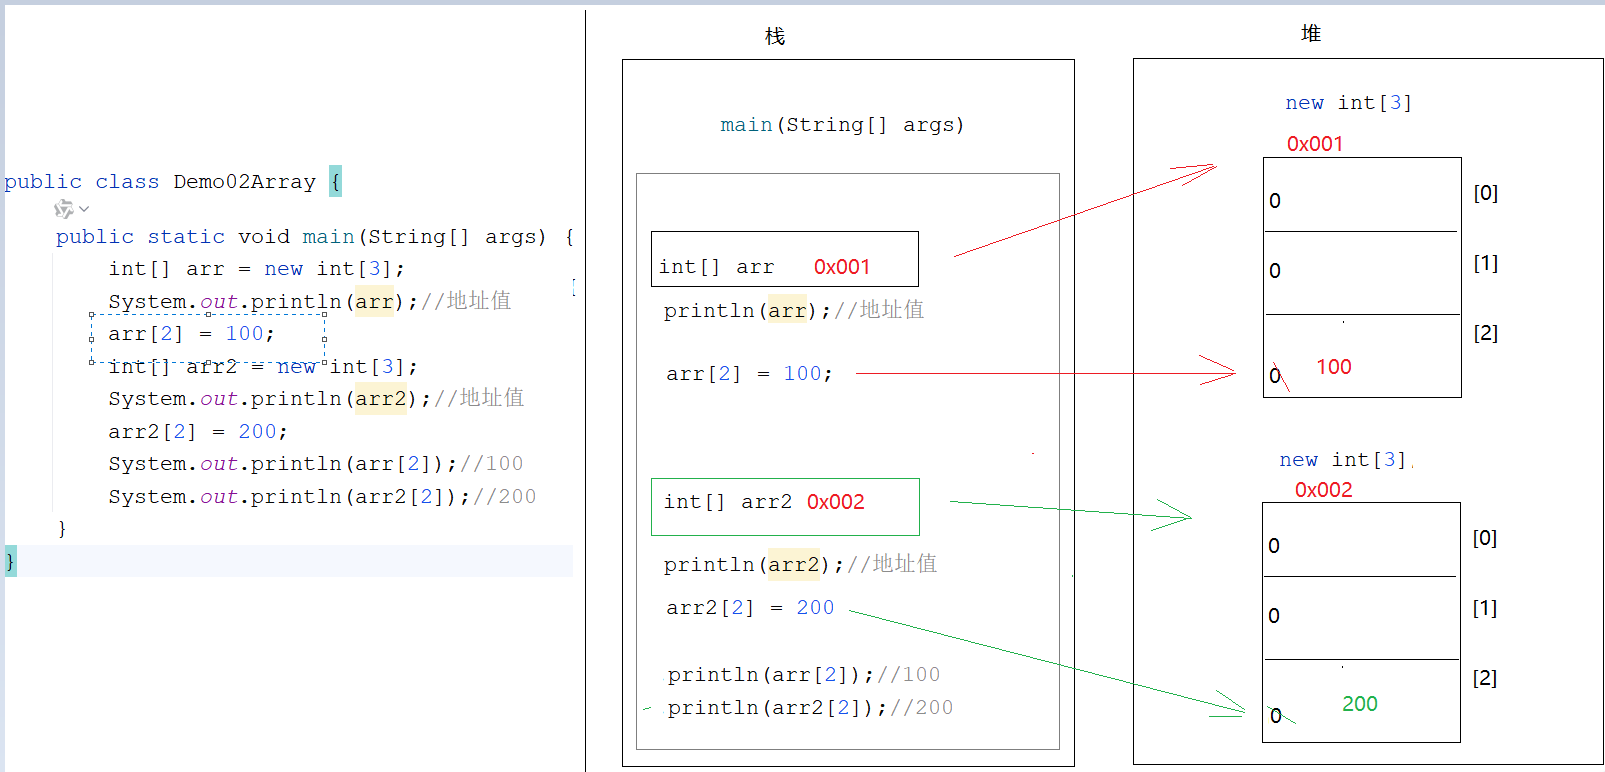Click the top-left handle of the dashed selection box
This screenshot has height=772, width=1605.
[x=92, y=315]
